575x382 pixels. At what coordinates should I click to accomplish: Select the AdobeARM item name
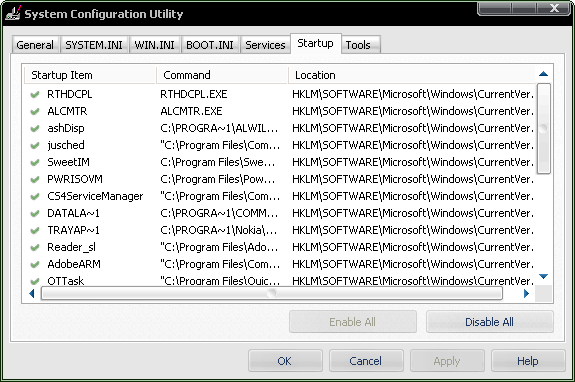[x=74, y=264]
